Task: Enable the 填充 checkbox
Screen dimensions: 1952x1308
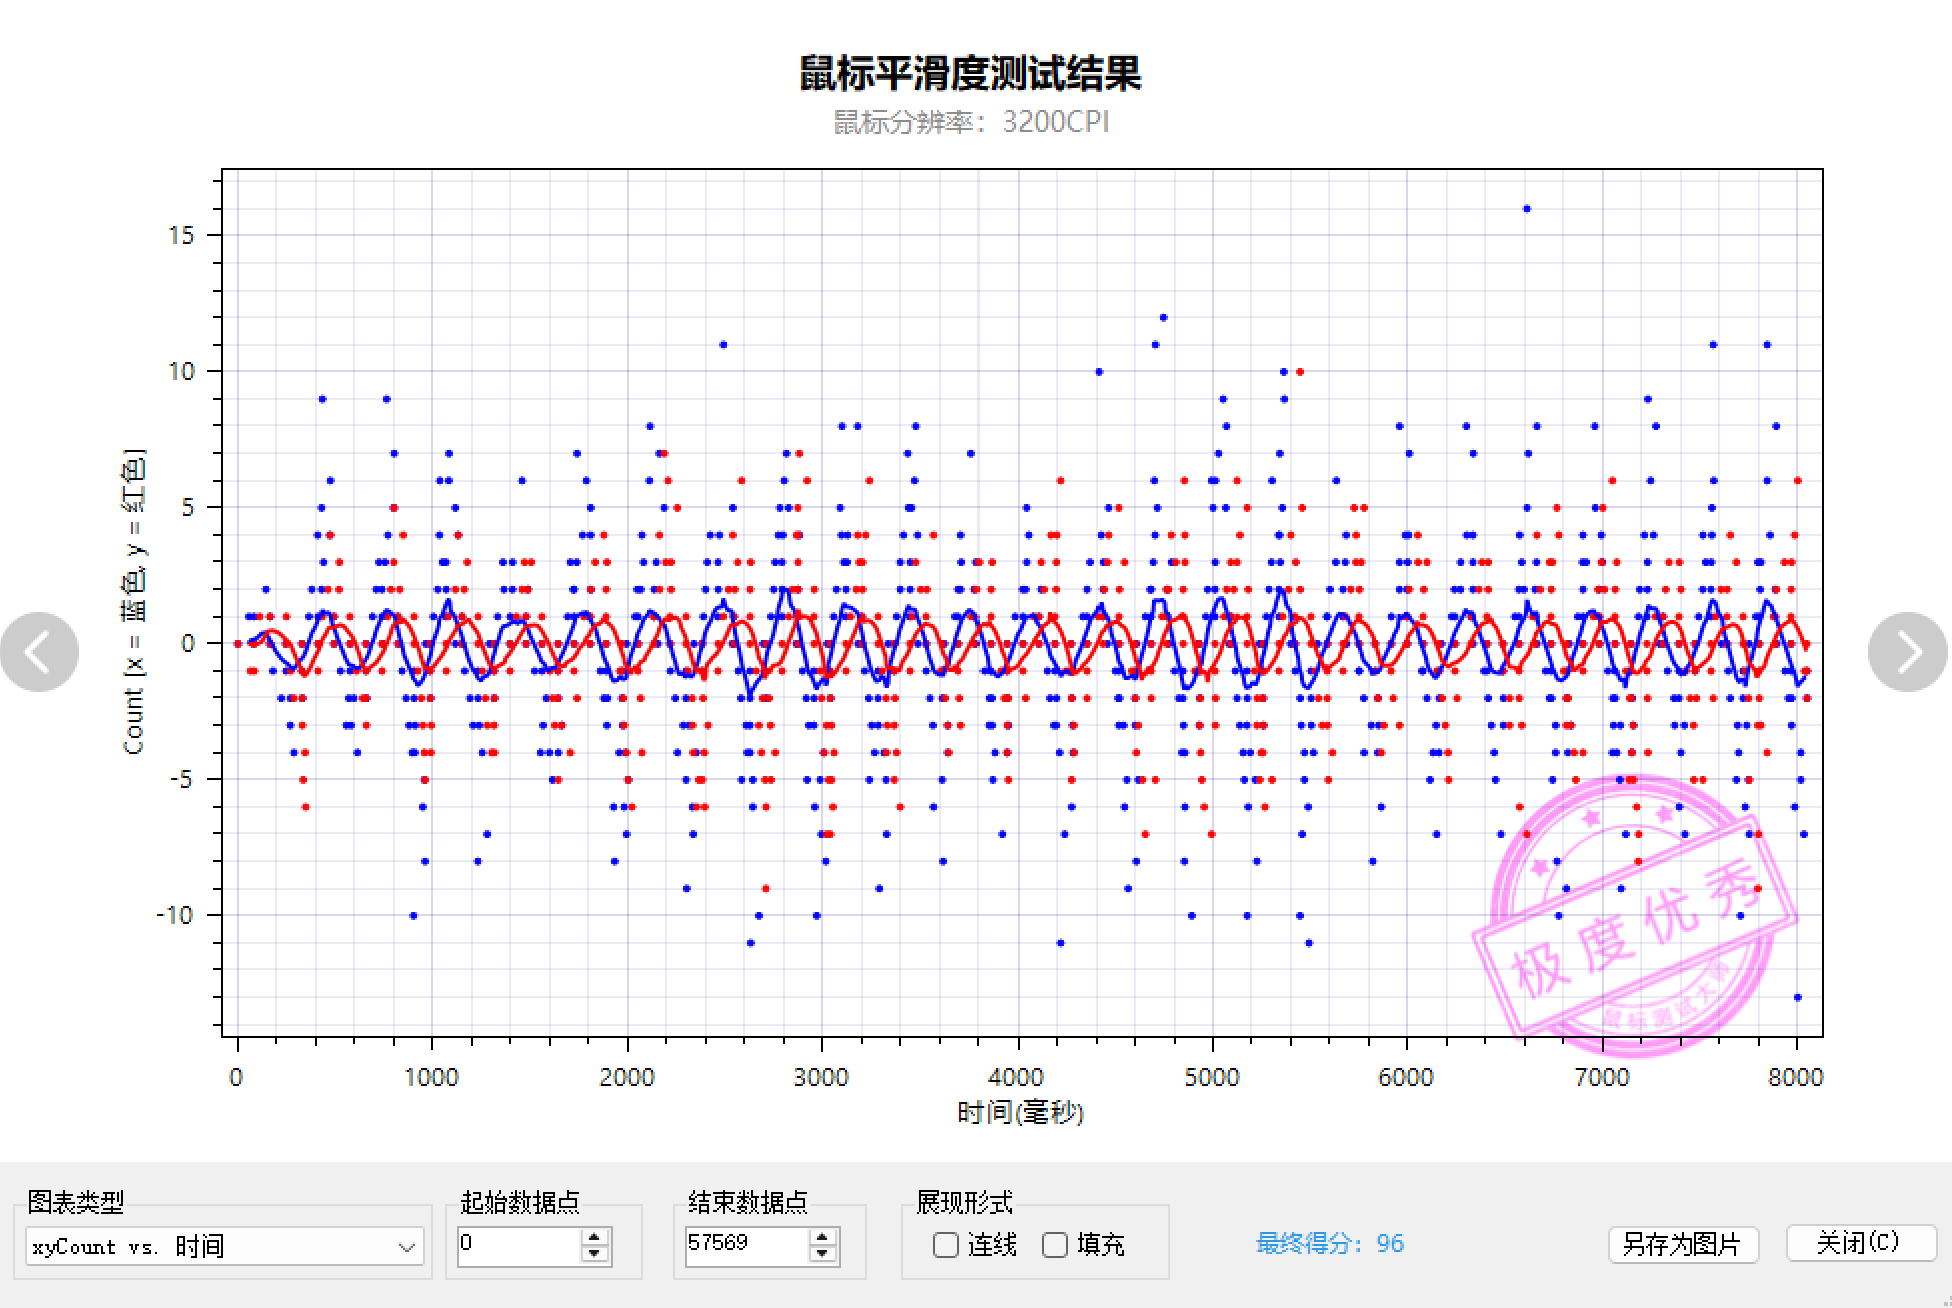Action: [1055, 1245]
